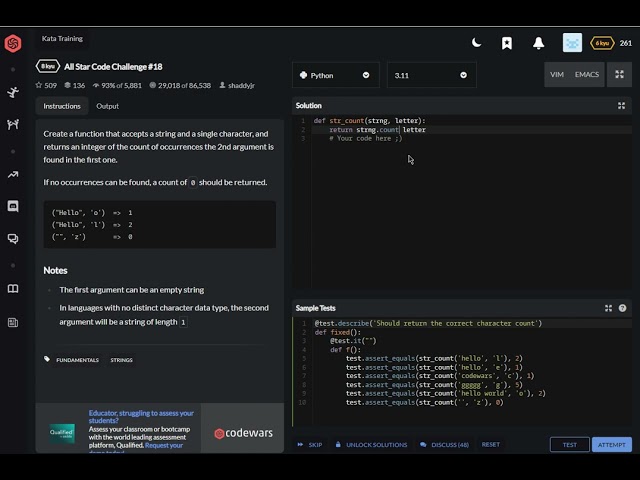Click the 29,018 of 86,538 completions stat
Image resolution: width=640 pixels, height=480 pixels.
[x=180, y=85]
